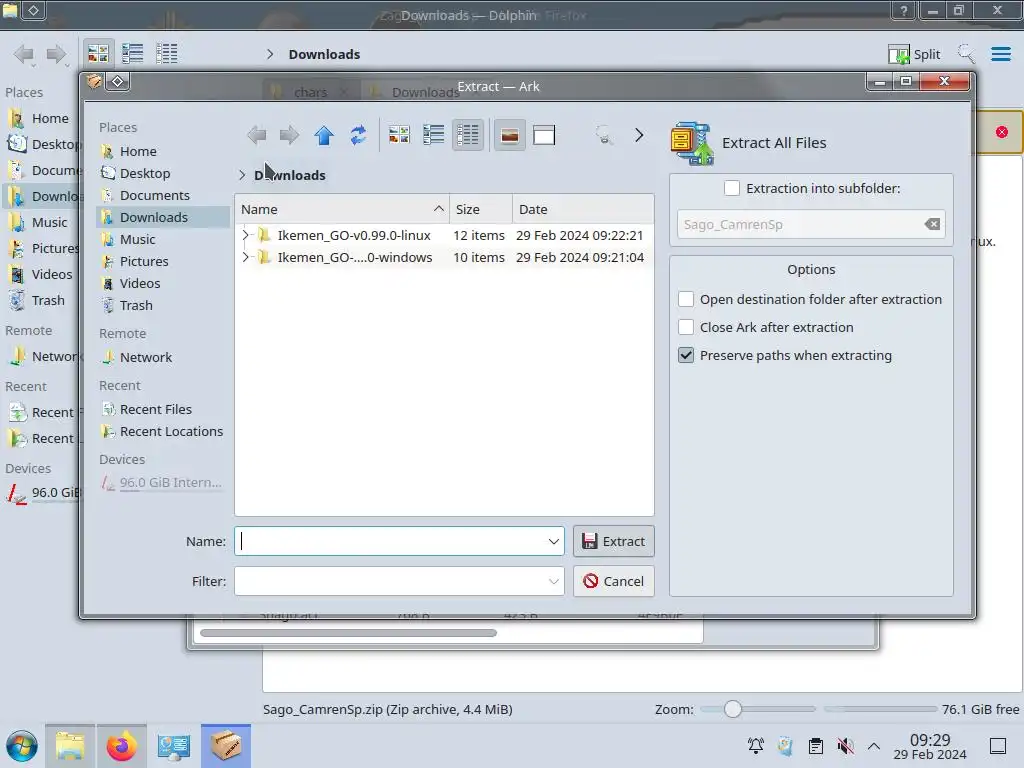Clear the subfolder name field
1024x768 pixels.
tap(933, 224)
